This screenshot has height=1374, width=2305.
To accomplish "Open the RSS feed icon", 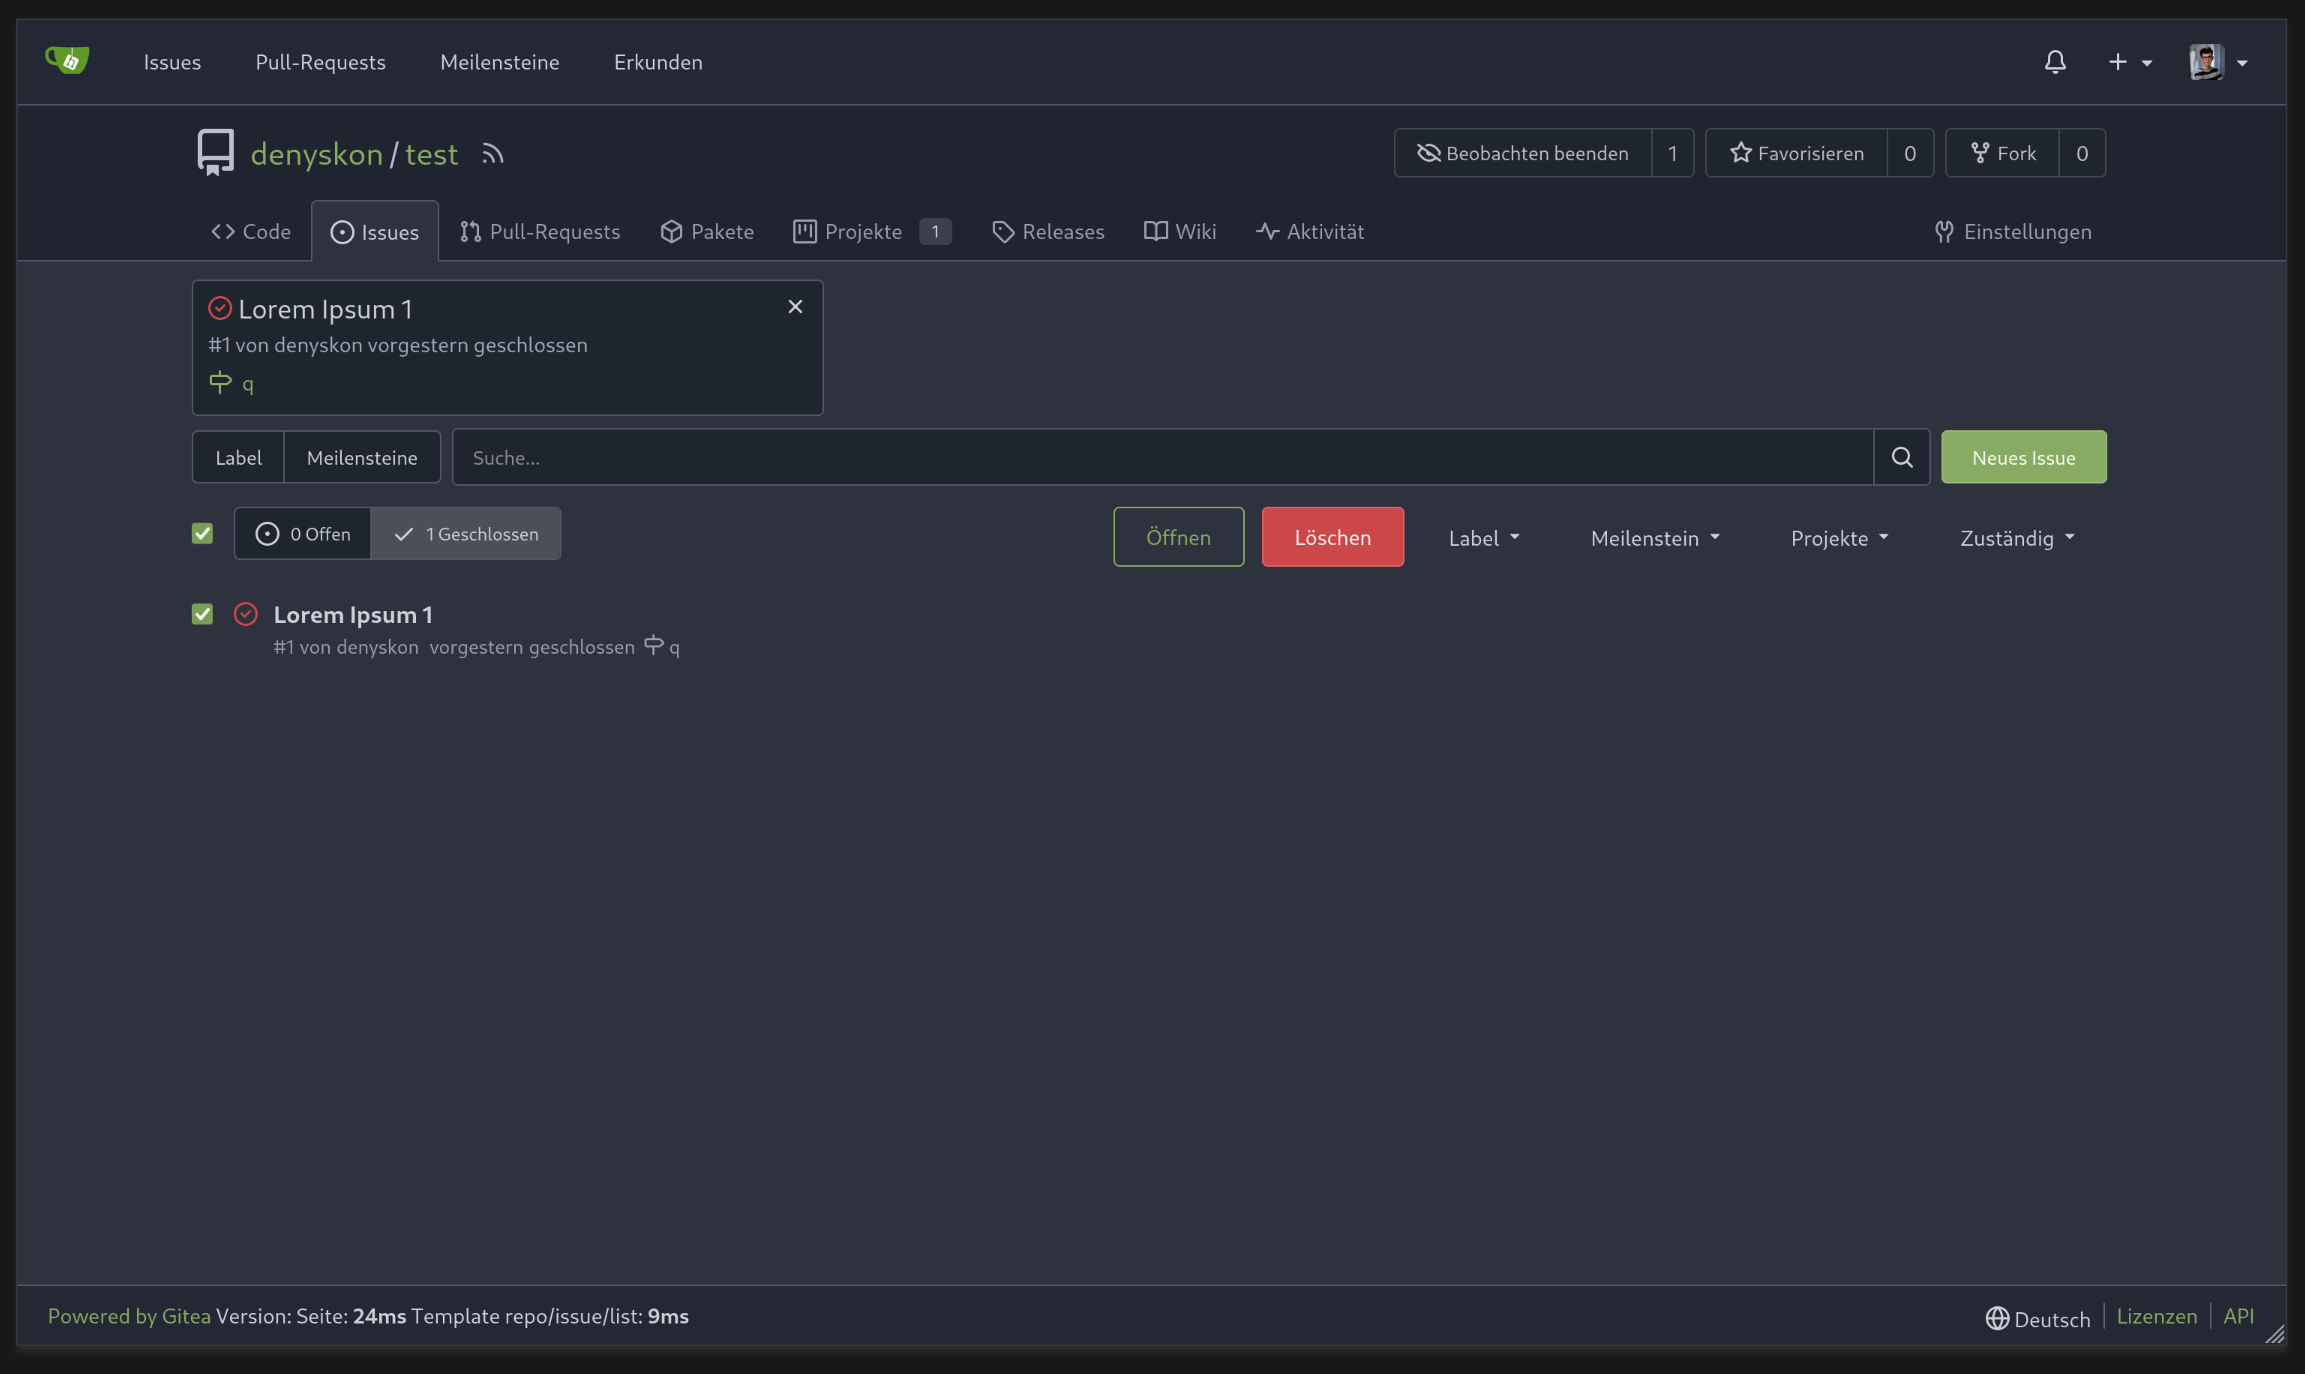I will (x=492, y=154).
